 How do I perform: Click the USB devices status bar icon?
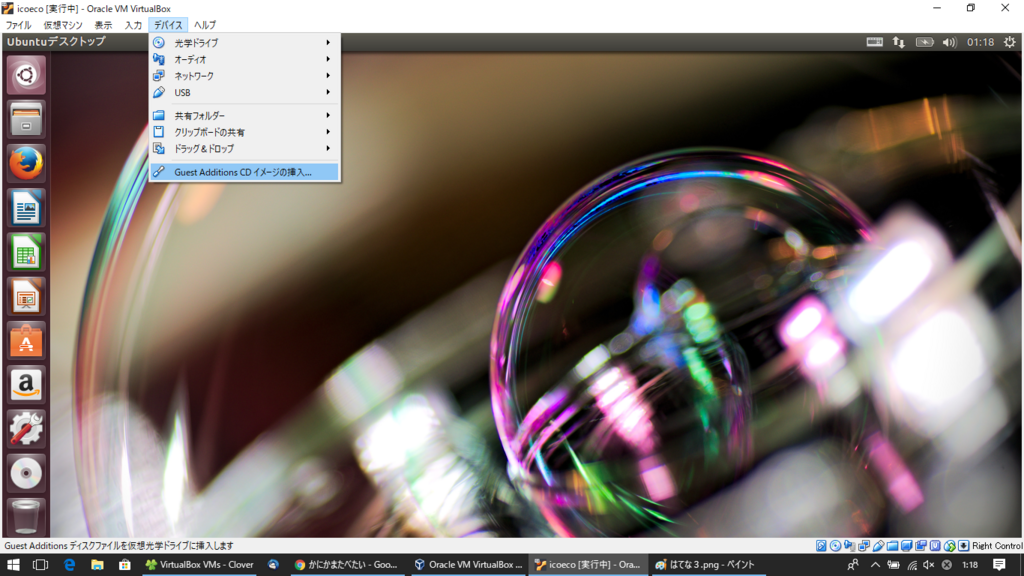878,546
